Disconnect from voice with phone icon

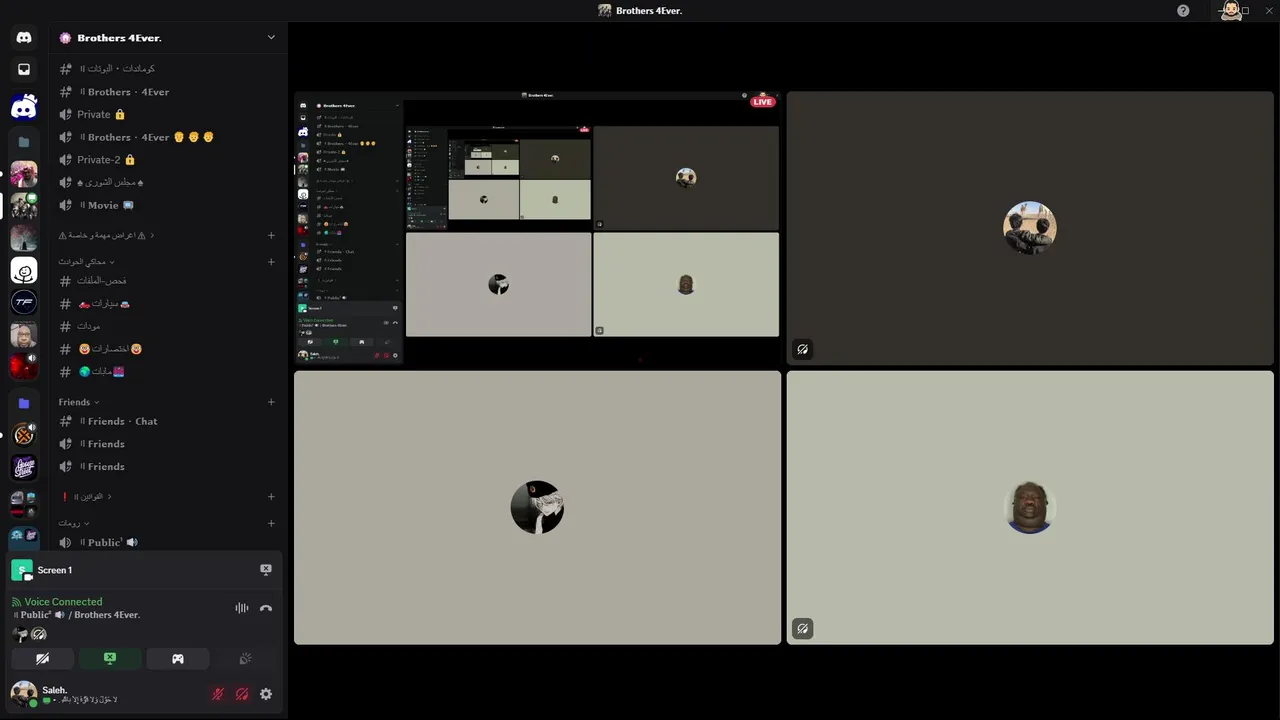click(x=266, y=608)
